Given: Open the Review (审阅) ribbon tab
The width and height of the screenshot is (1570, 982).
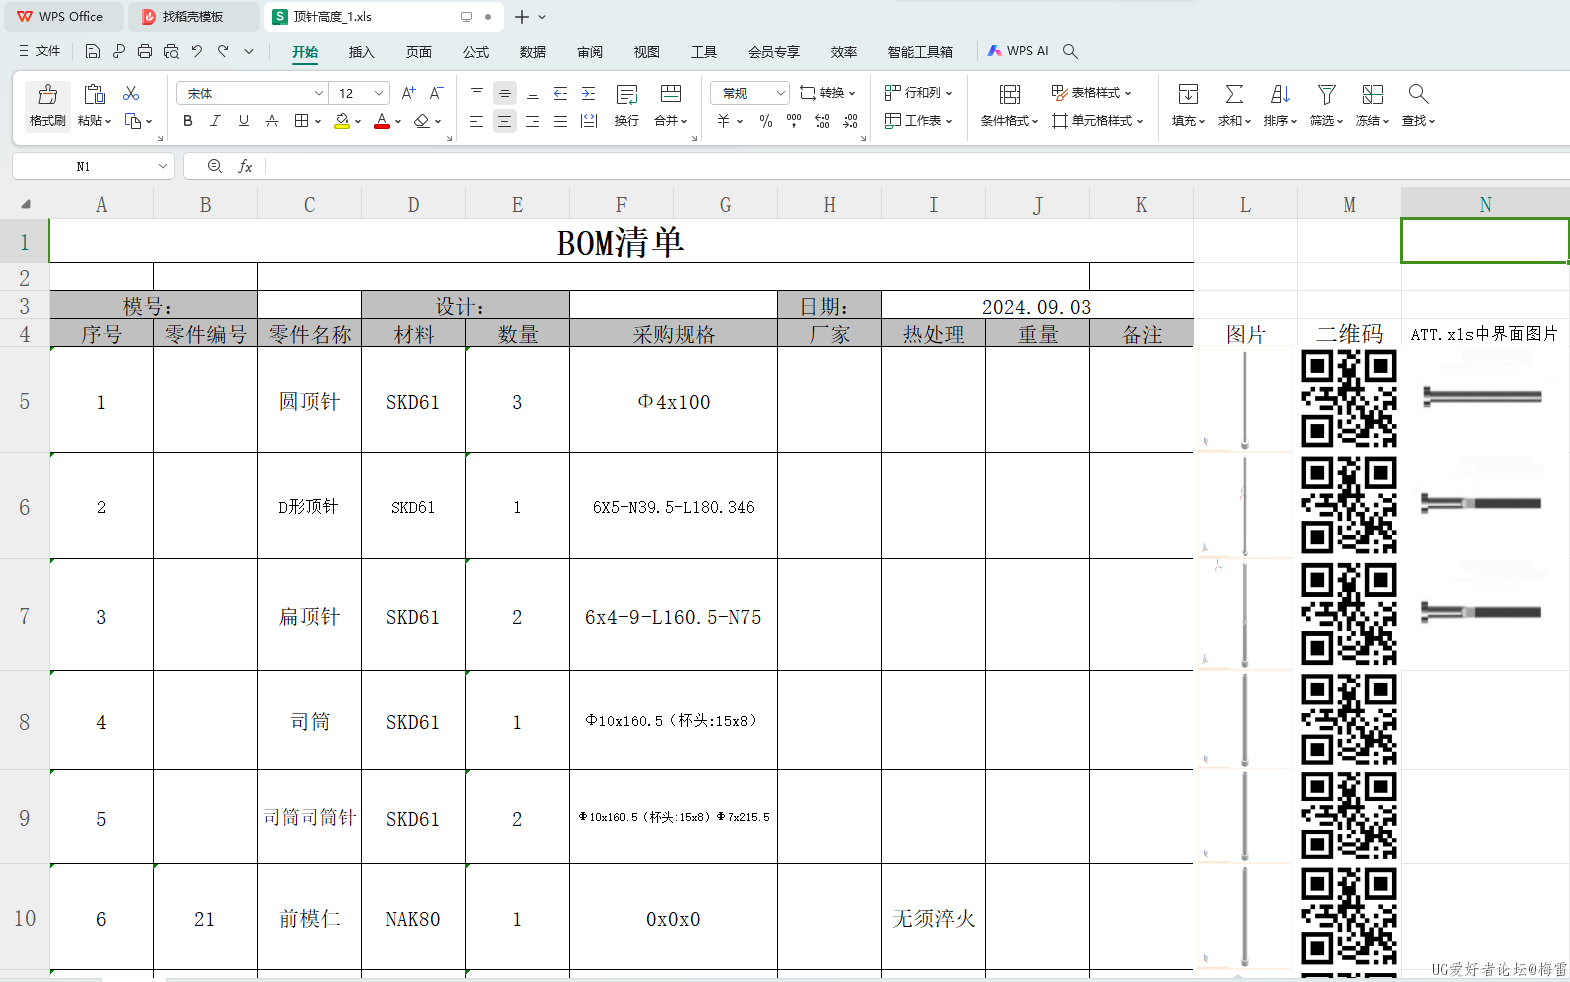Looking at the screenshot, I should 590,52.
